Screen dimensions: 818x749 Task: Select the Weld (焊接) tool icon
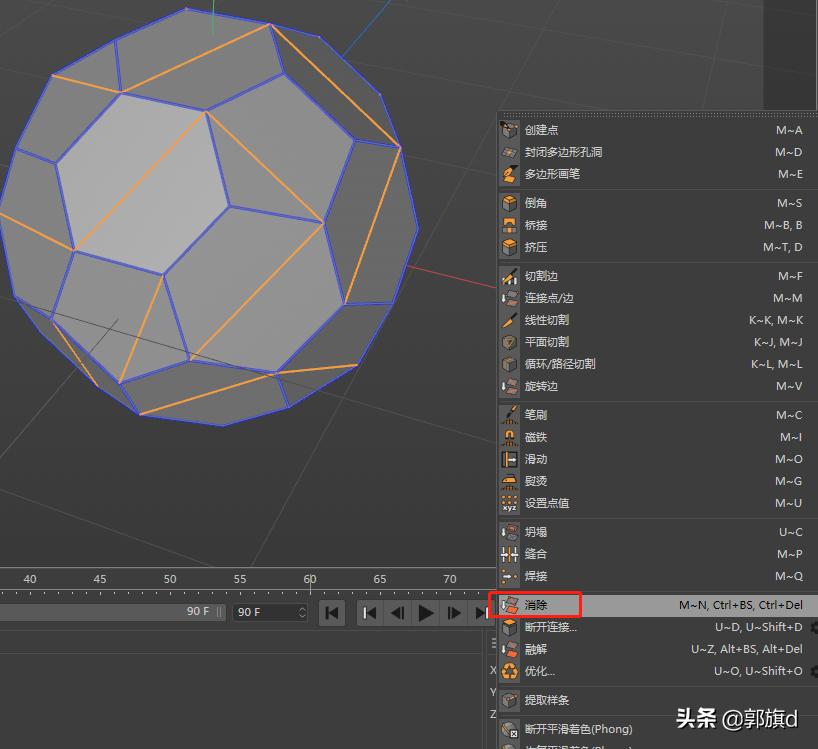(510, 576)
